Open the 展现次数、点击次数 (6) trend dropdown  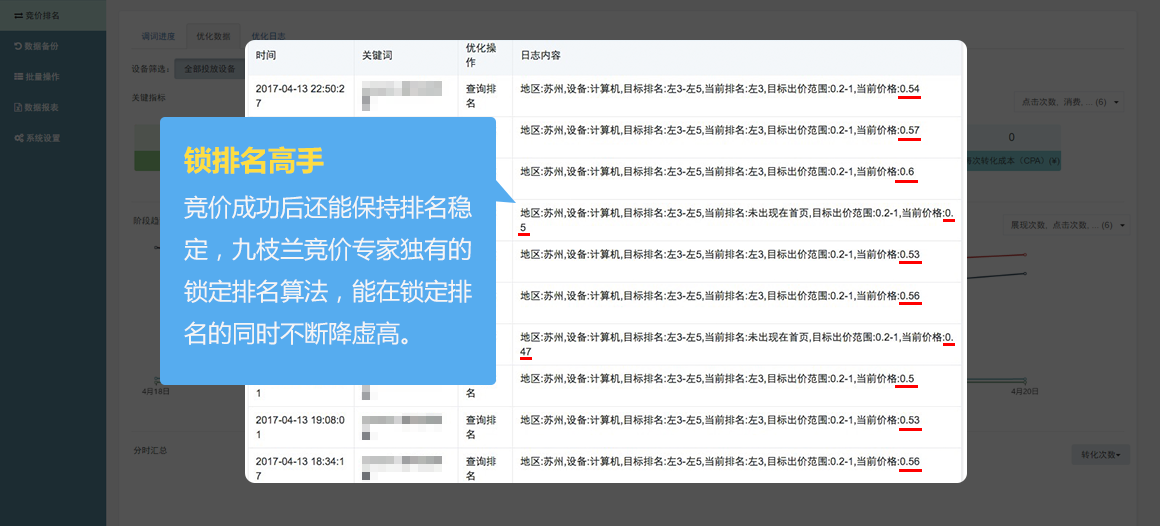click(1065, 225)
